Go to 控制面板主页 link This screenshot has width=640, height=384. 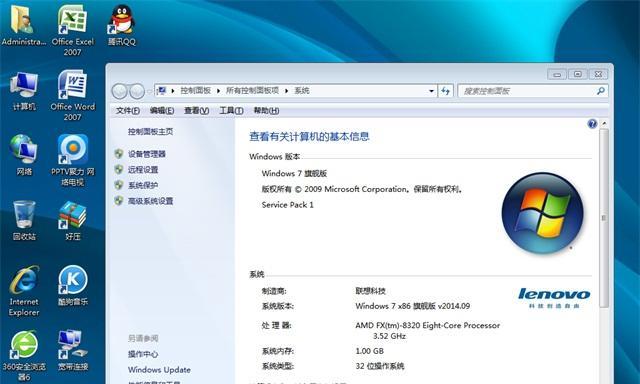[x=150, y=131]
